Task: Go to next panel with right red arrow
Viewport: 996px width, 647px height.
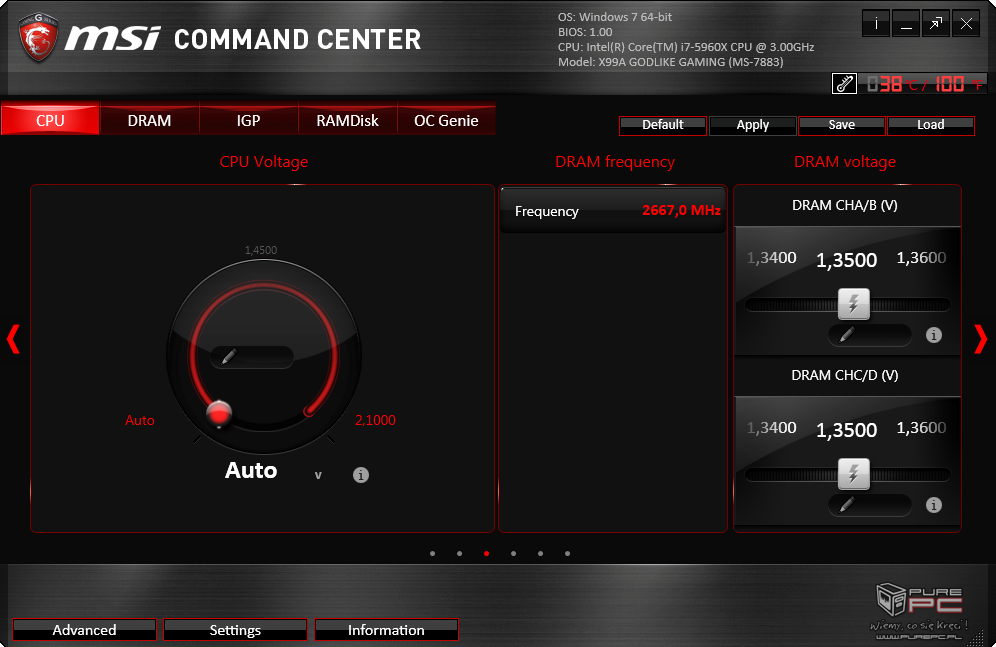Action: click(980, 339)
